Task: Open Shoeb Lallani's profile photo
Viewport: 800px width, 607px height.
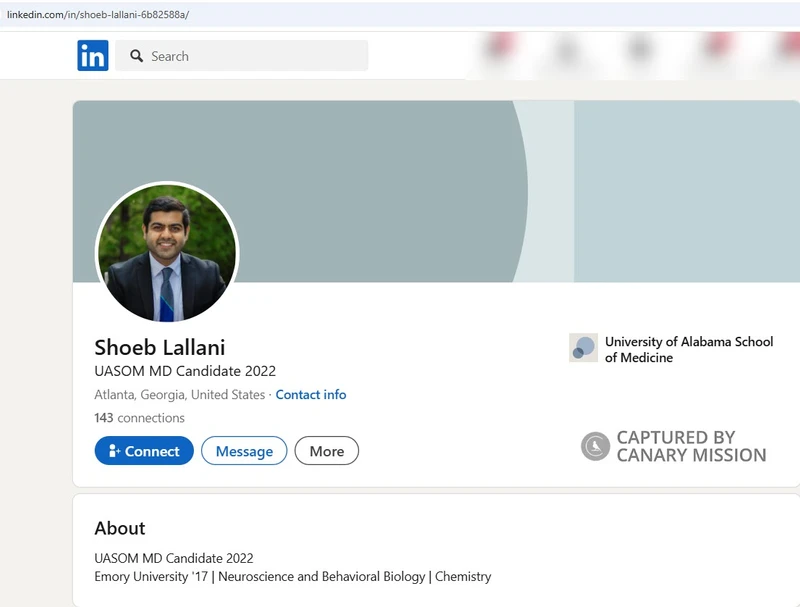Action: pyautogui.click(x=167, y=252)
